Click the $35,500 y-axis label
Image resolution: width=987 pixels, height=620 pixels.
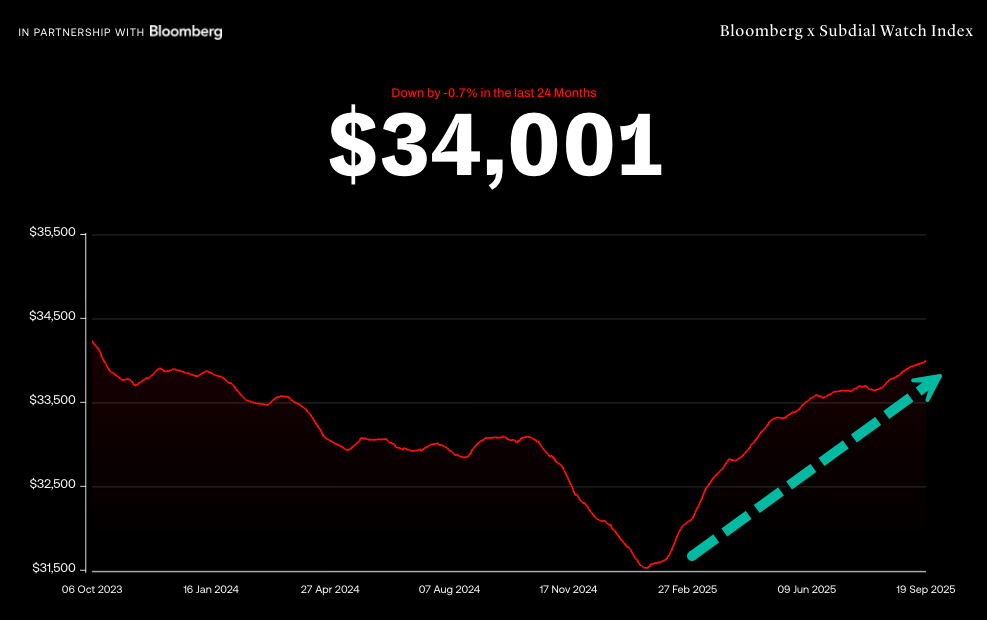[x=53, y=233]
